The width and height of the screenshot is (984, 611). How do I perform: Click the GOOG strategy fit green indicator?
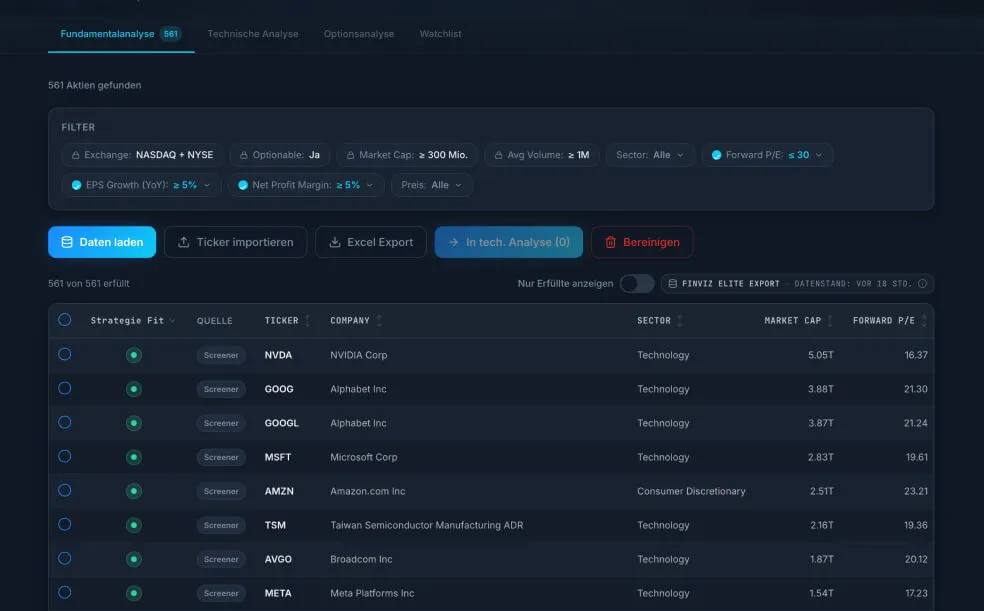pyautogui.click(x=134, y=389)
